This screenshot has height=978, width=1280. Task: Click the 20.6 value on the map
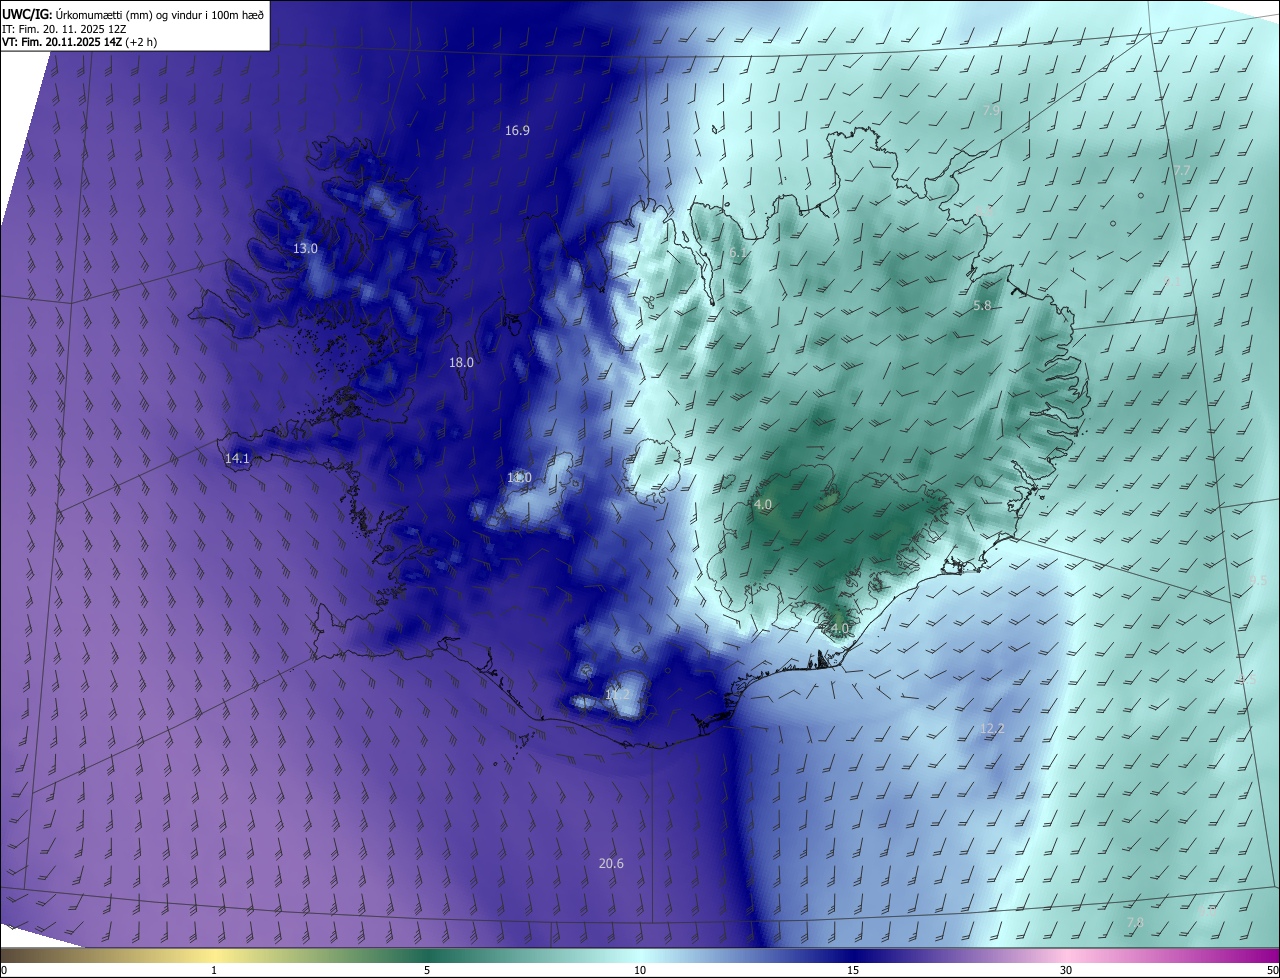click(611, 864)
